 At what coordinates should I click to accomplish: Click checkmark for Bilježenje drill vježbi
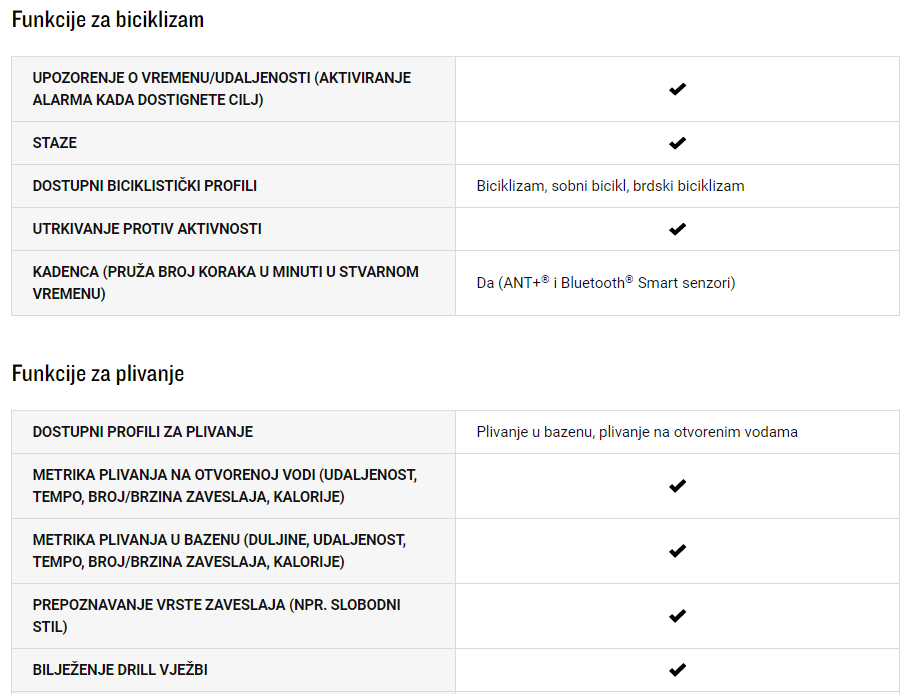click(x=677, y=670)
